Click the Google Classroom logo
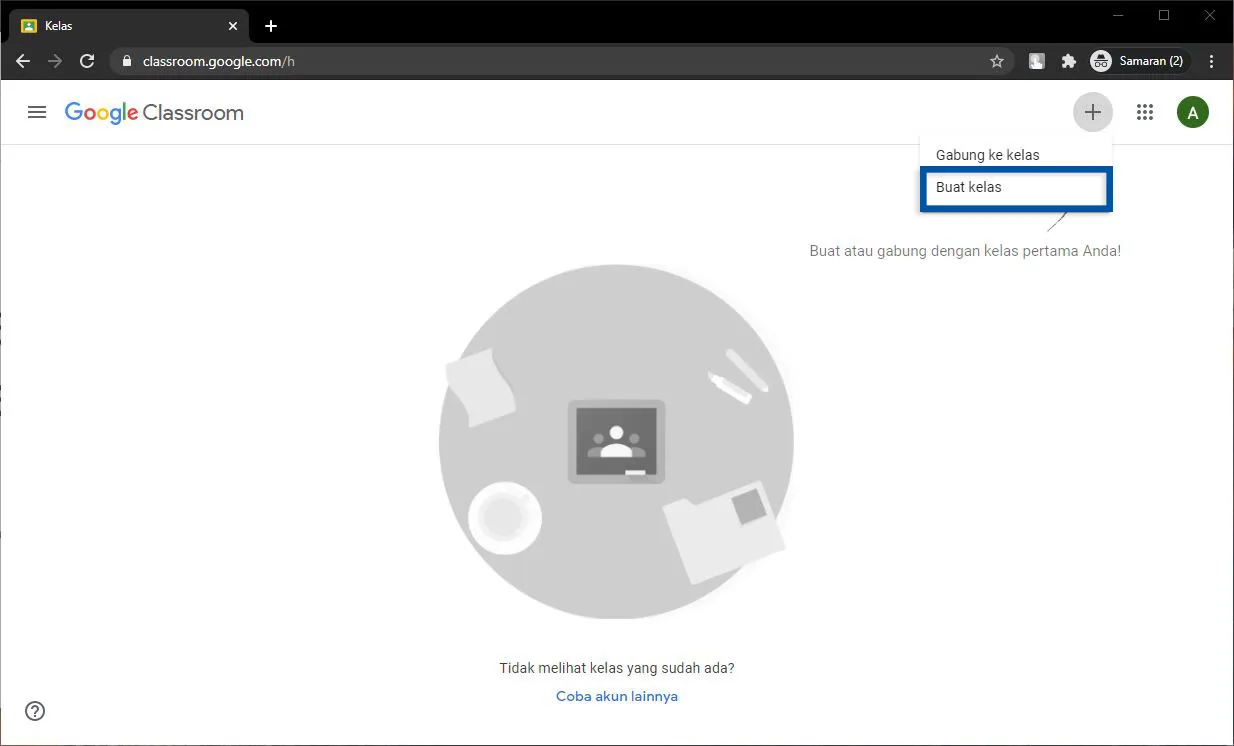Screen dimensions: 1234x746 154,112
